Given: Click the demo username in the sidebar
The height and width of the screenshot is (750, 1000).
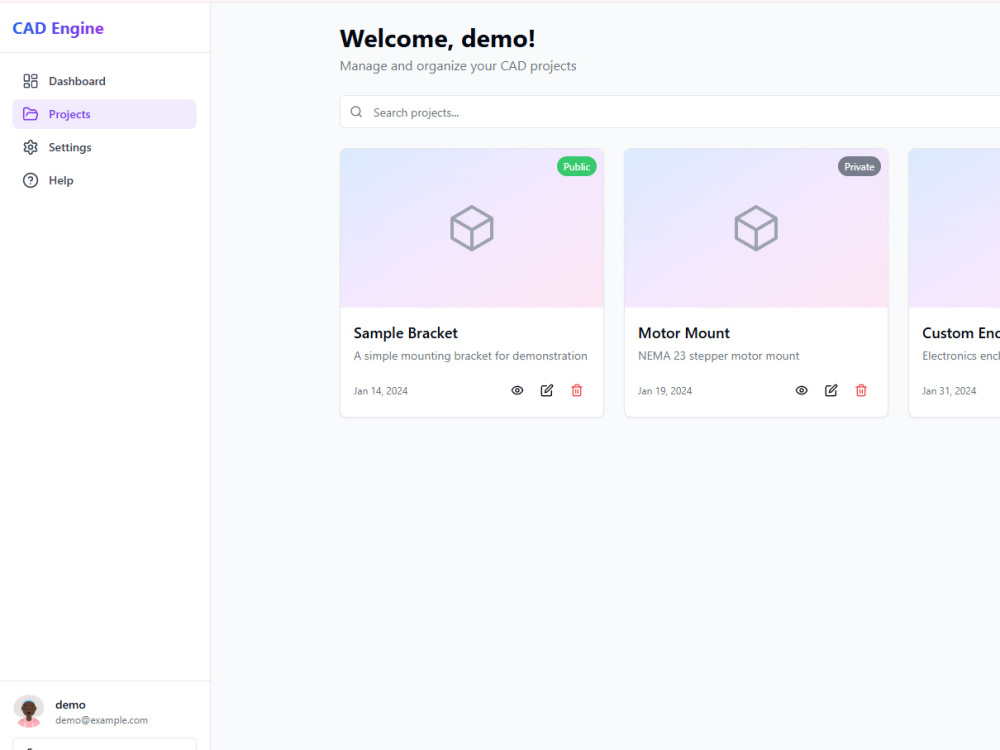Looking at the screenshot, I should pos(70,705).
